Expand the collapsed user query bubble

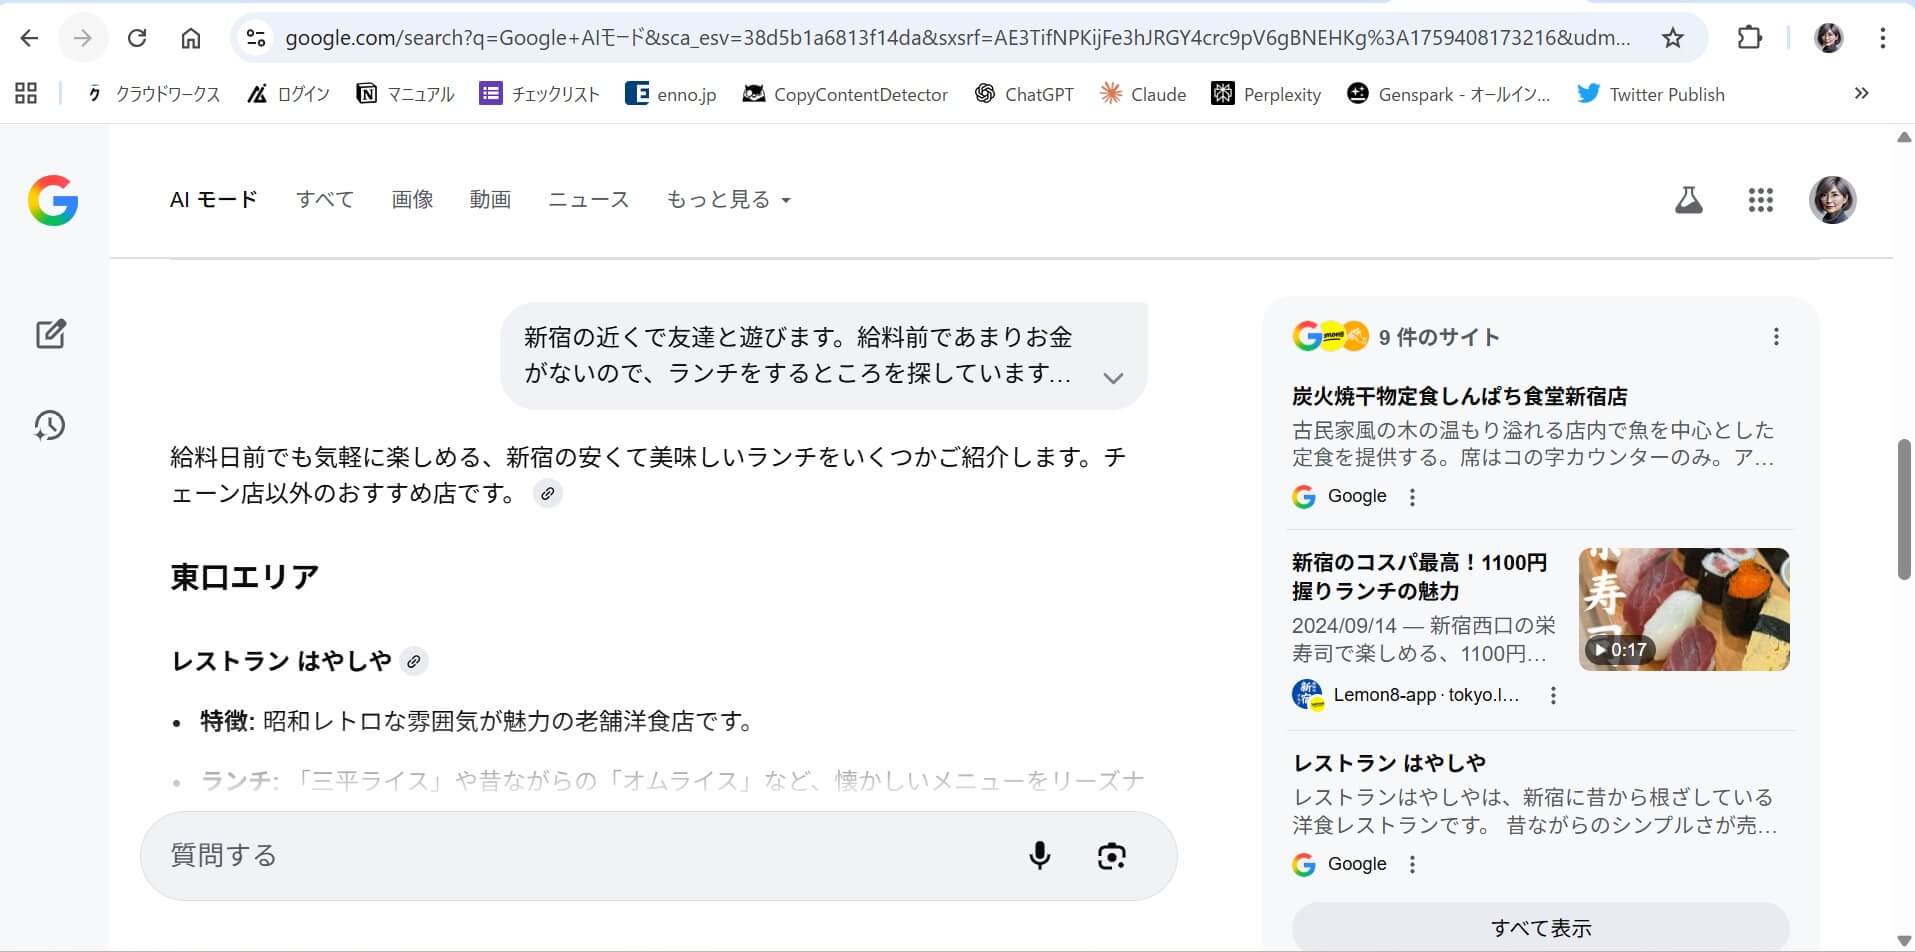coord(1112,378)
